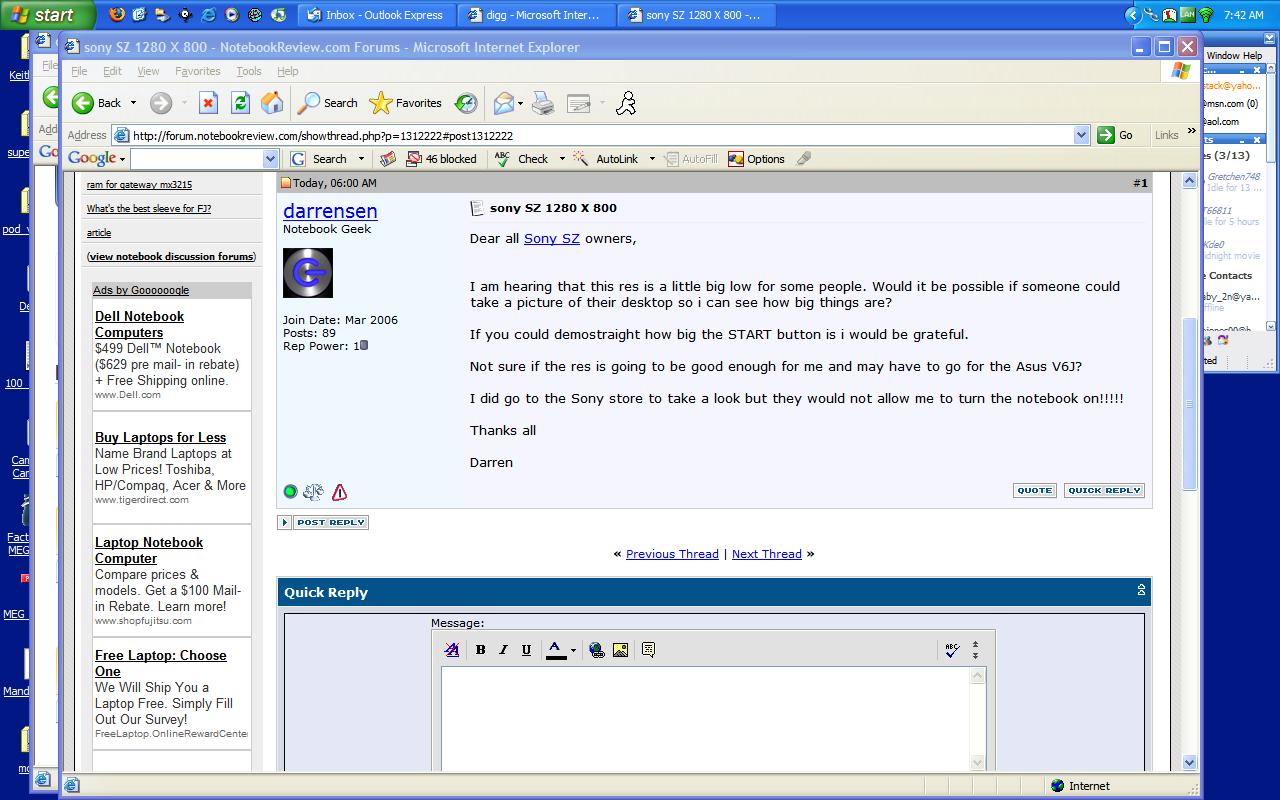Click in the Quick Reply message text area

pyautogui.click(x=706, y=718)
